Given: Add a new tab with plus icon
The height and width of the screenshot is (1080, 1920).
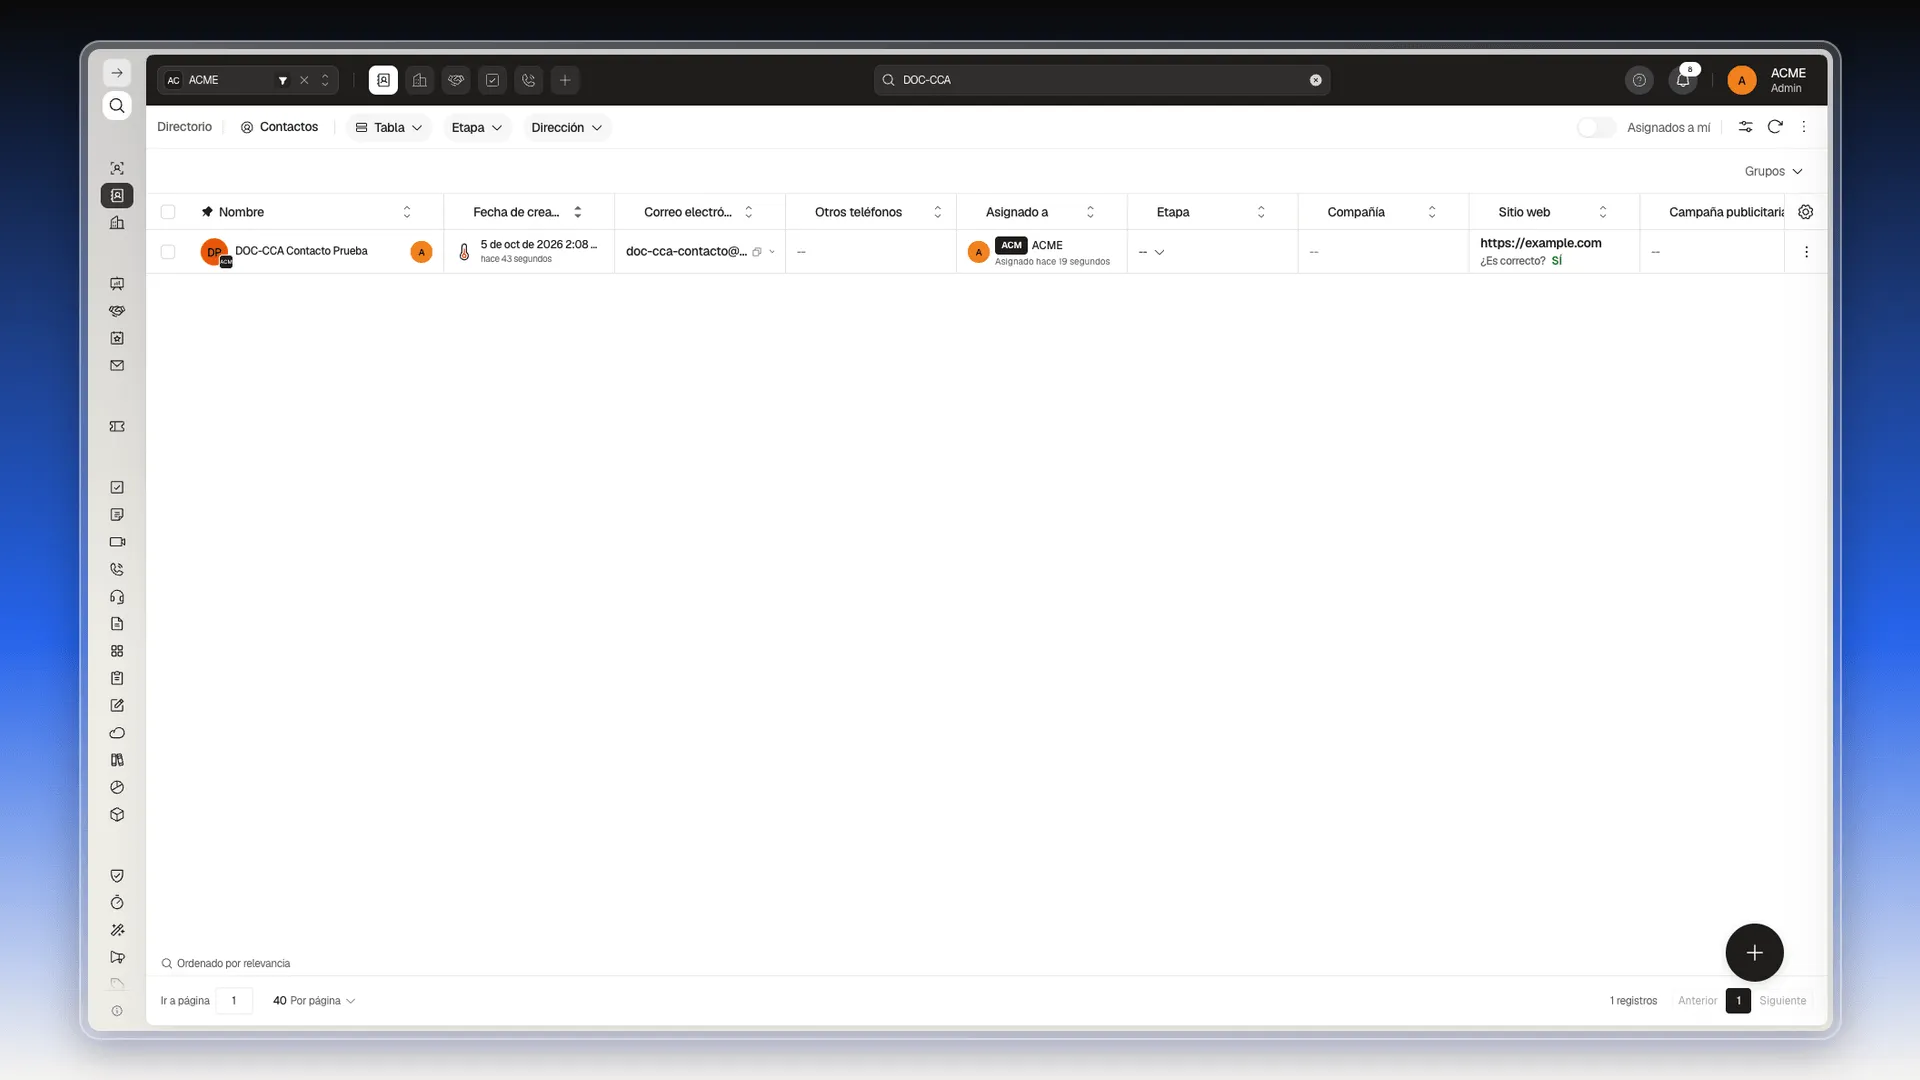Looking at the screenshot, I should tap(565, 80).
